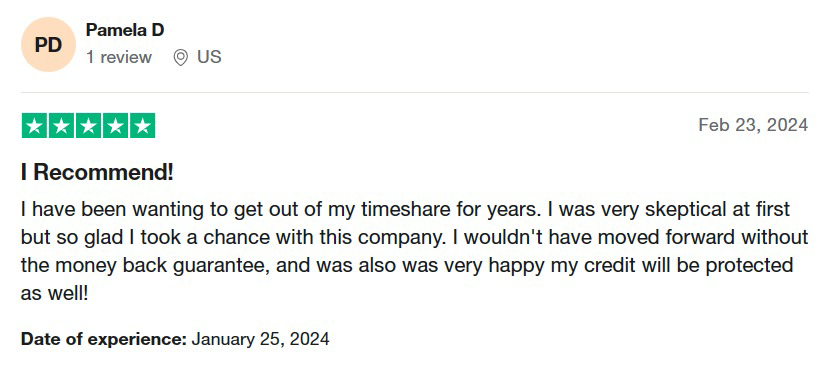Open the 'I Recommend!' review title
This screenshot has height=367, width=827.
click(x=97, y=172)
